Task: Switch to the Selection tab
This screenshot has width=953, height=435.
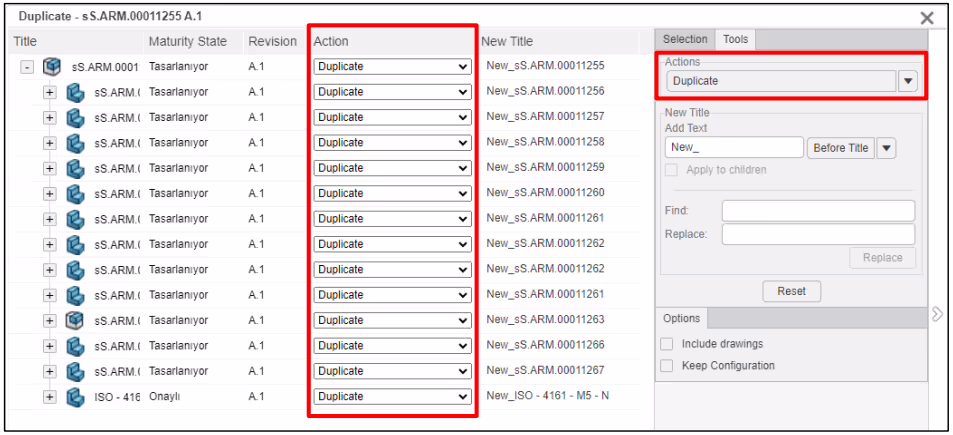Action: tap(685, 39)
